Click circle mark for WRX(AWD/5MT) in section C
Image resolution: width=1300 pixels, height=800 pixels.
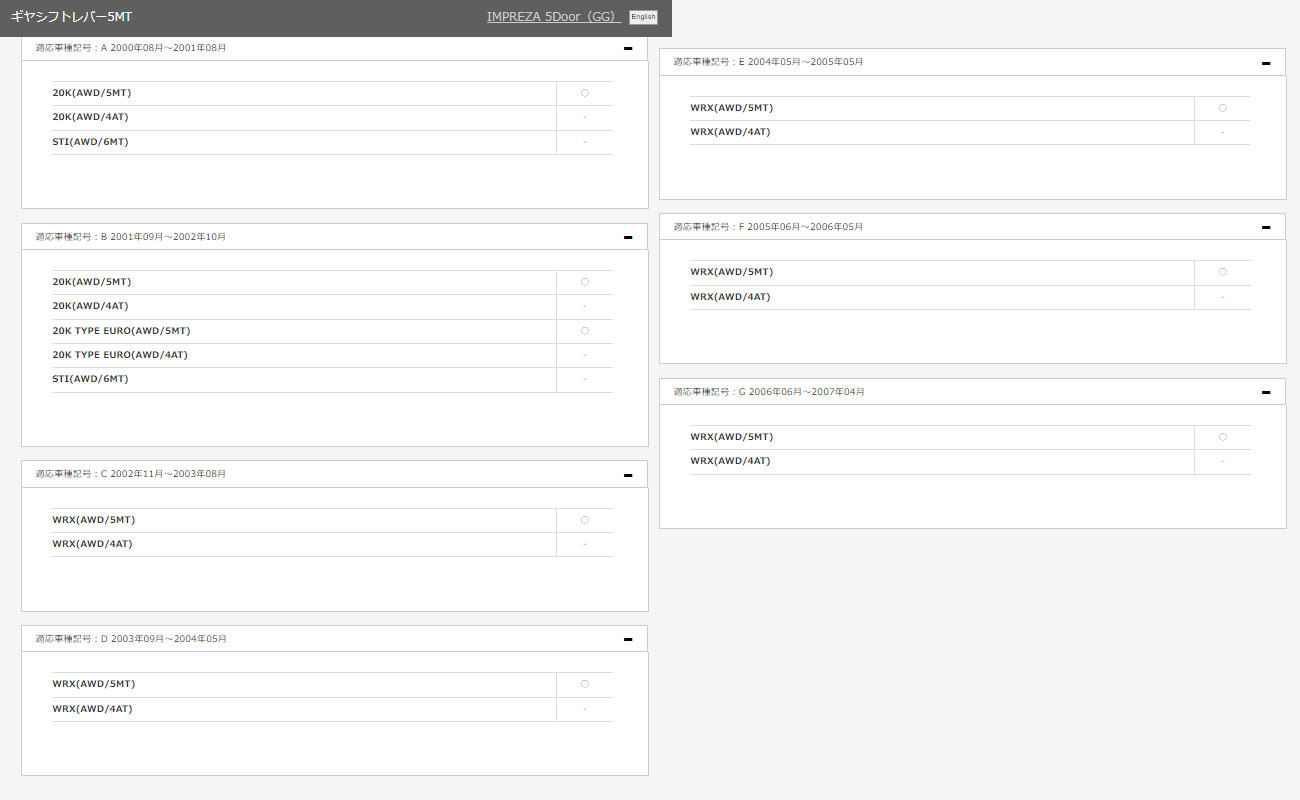pyautogui.click(x=585, y=520)
